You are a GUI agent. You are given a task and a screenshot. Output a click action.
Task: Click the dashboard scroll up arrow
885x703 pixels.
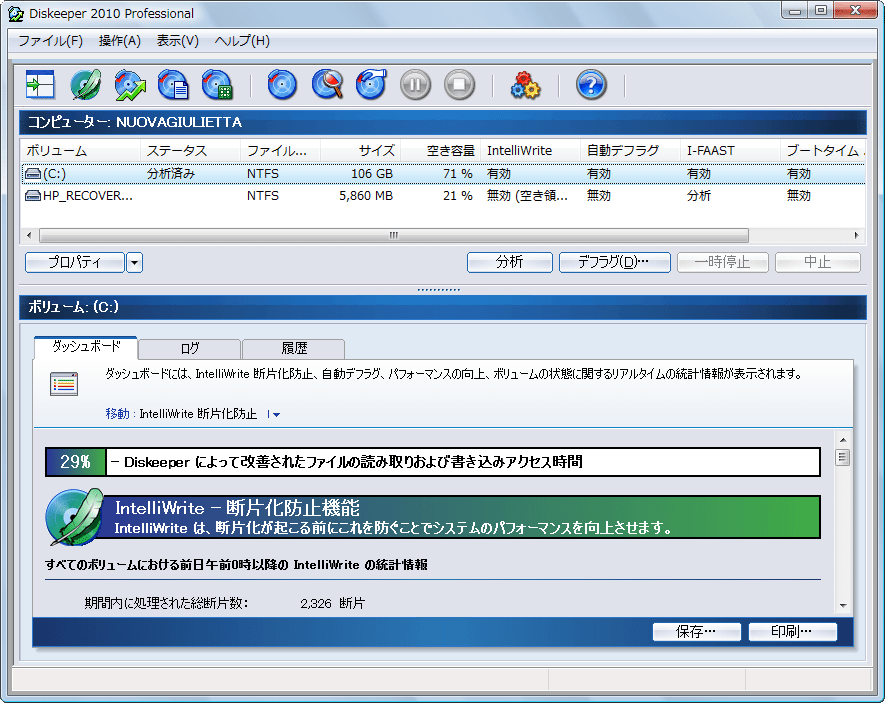tap(843, 440)
